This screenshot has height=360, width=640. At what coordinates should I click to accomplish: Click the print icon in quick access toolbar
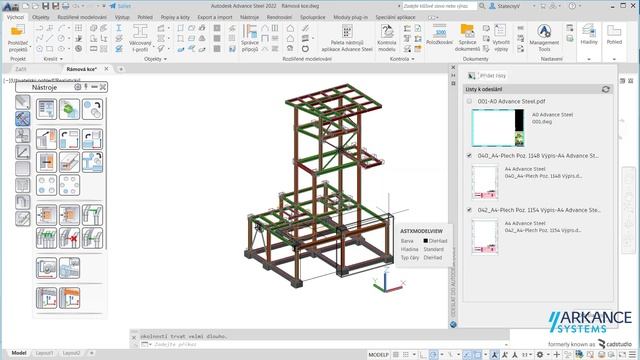coord(65,6)
